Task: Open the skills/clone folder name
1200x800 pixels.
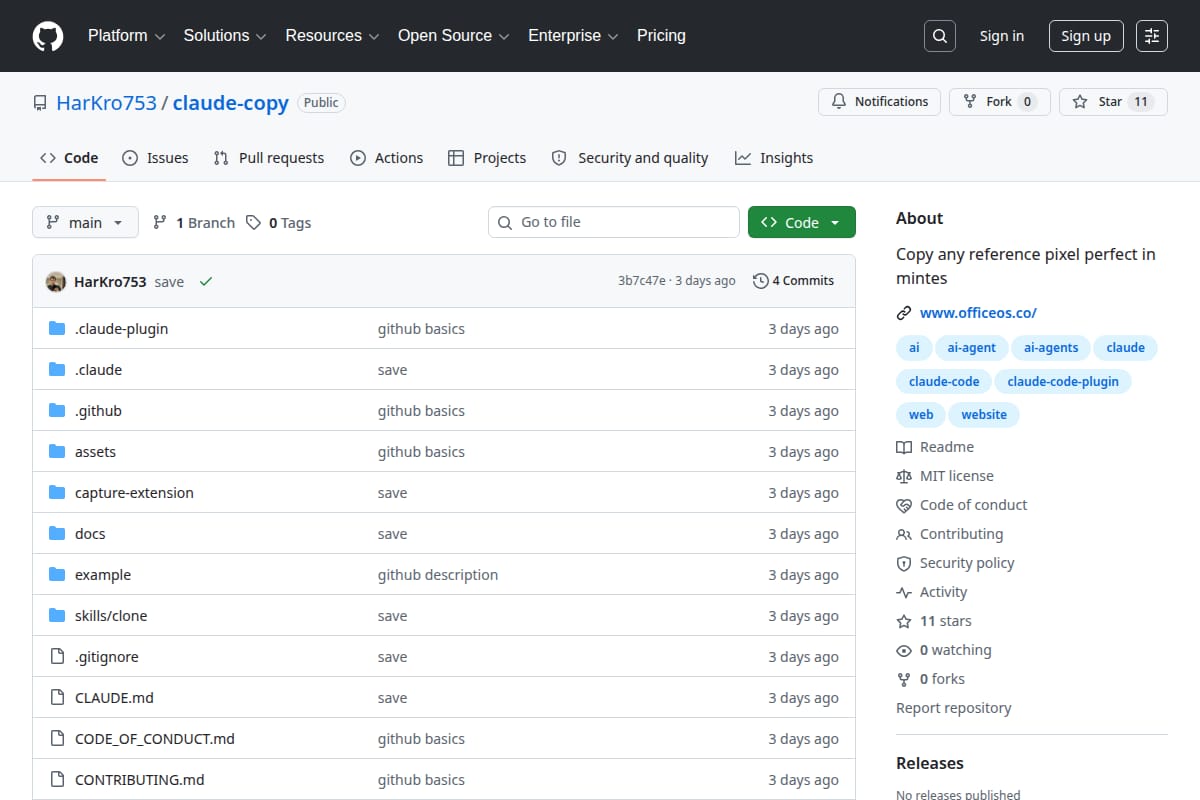Action: tap(111, 616)
